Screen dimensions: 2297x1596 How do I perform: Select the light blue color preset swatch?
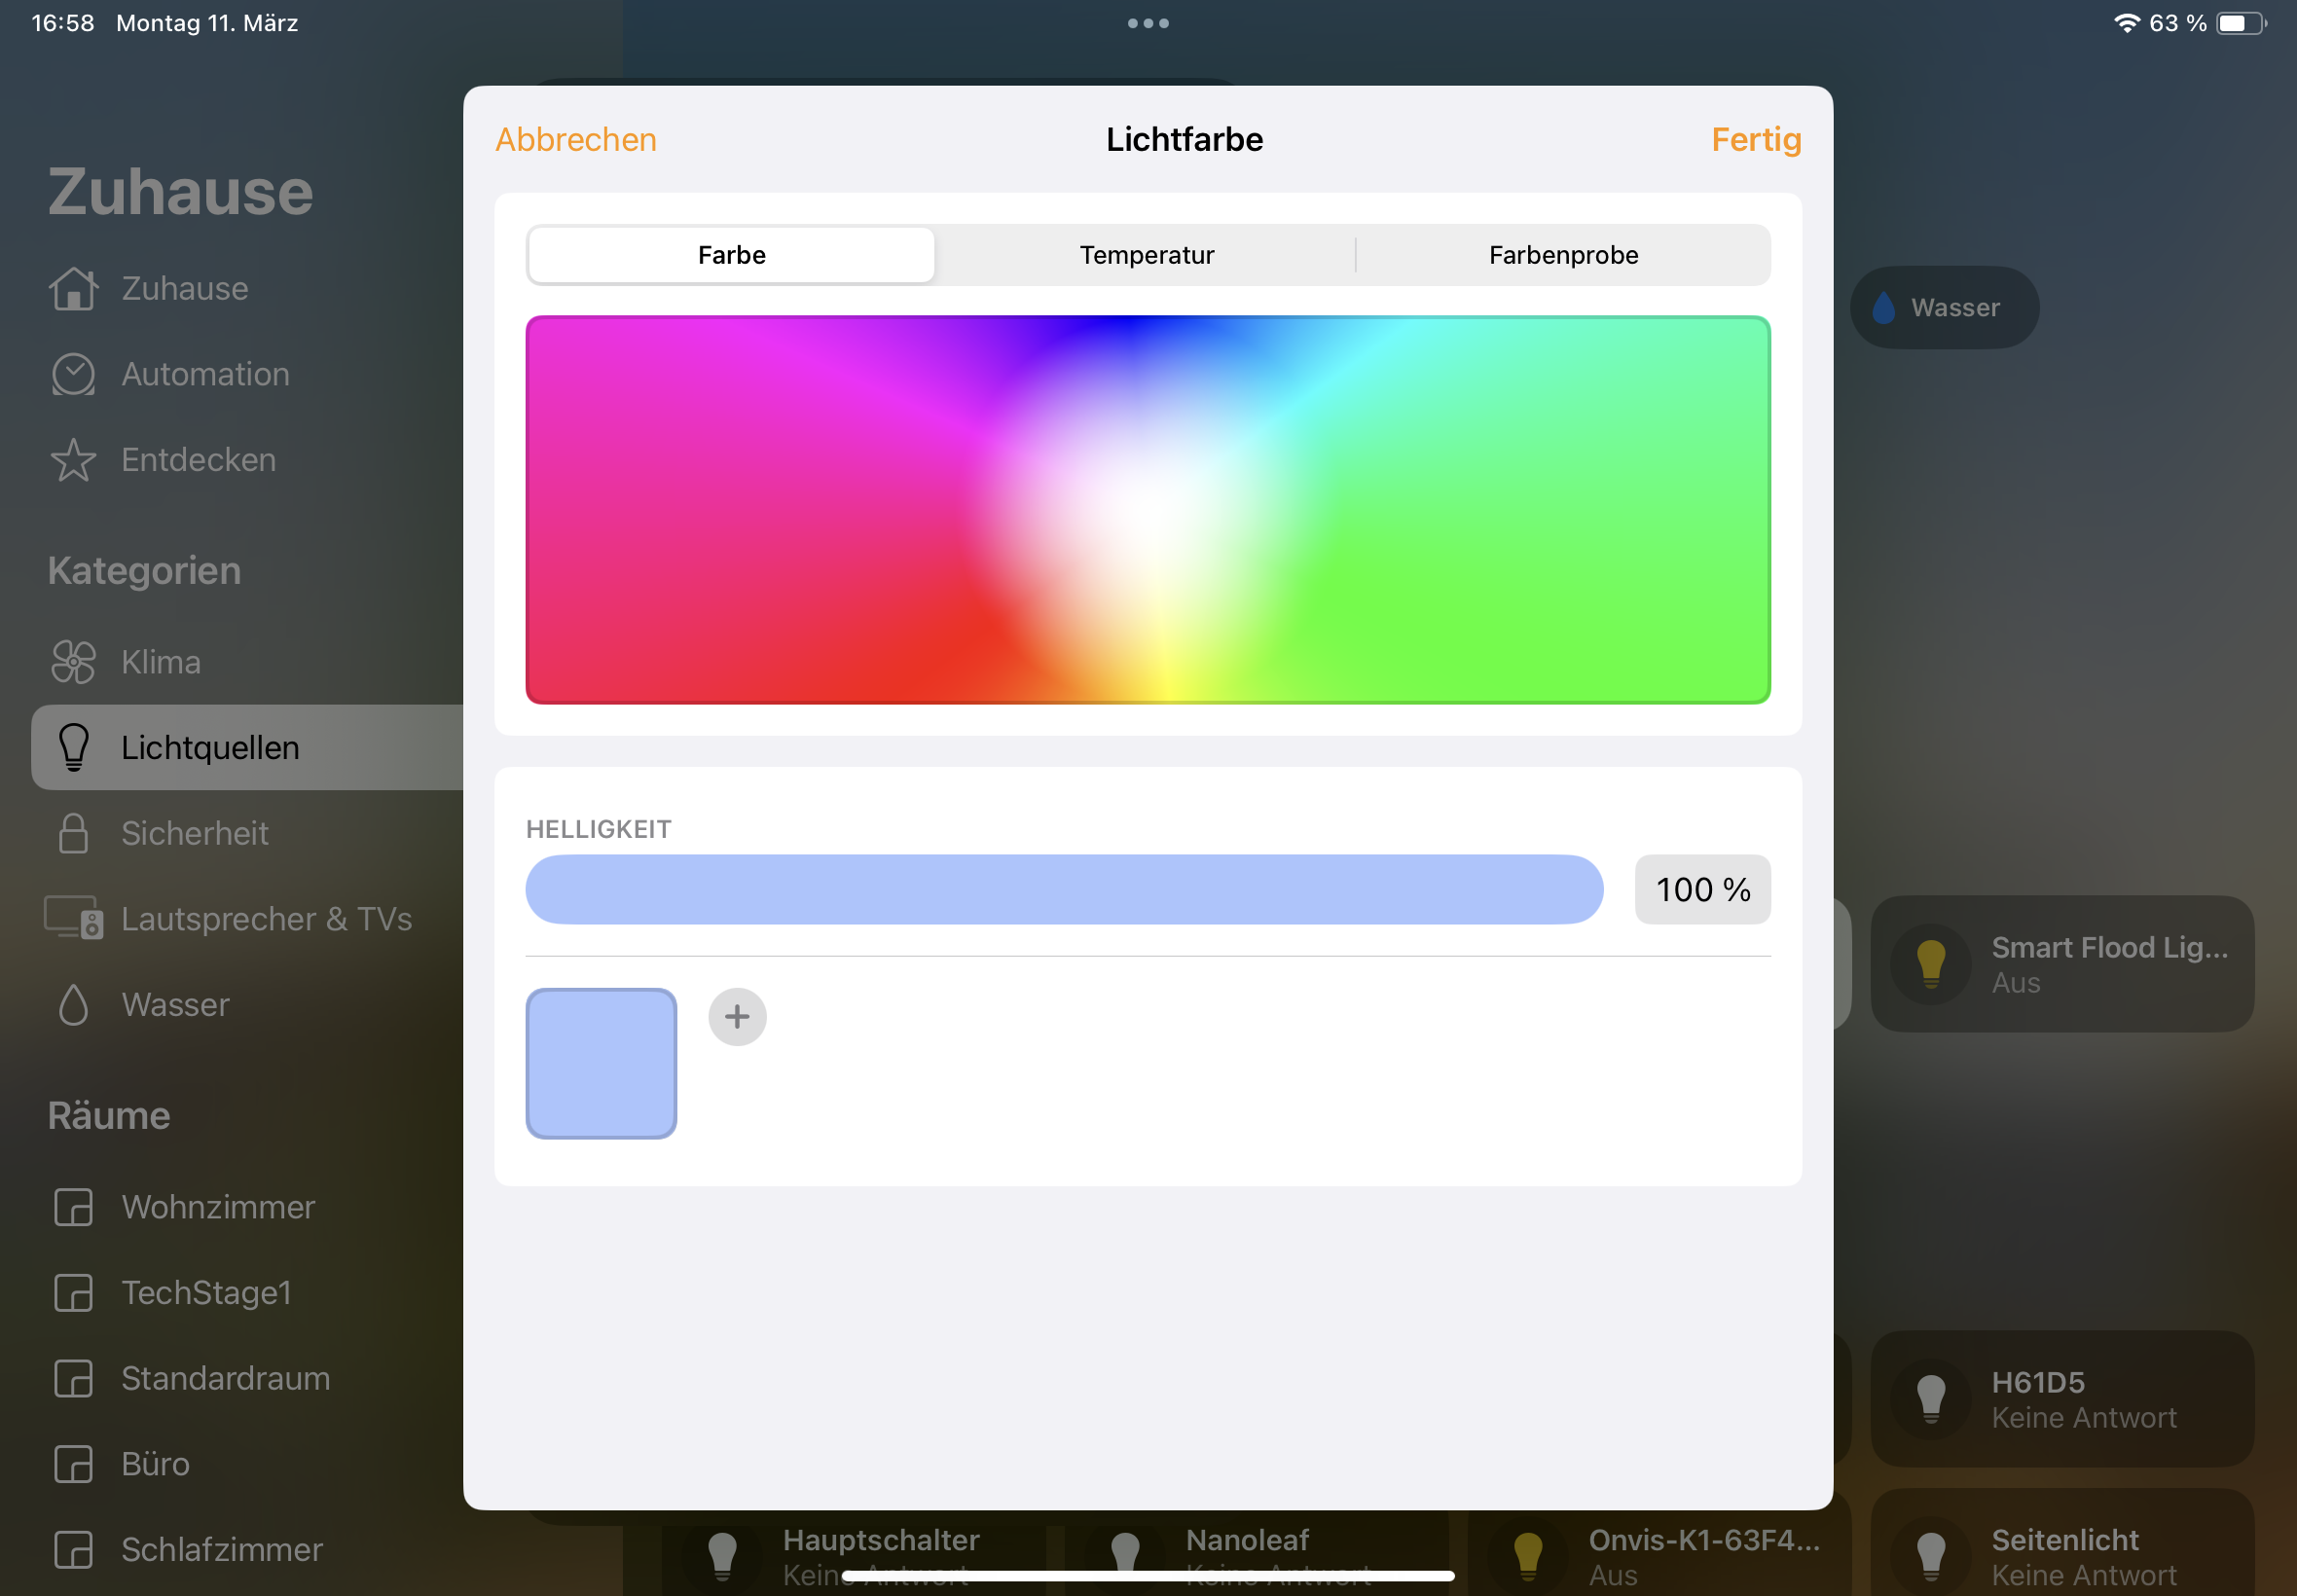pos(601,1063)
